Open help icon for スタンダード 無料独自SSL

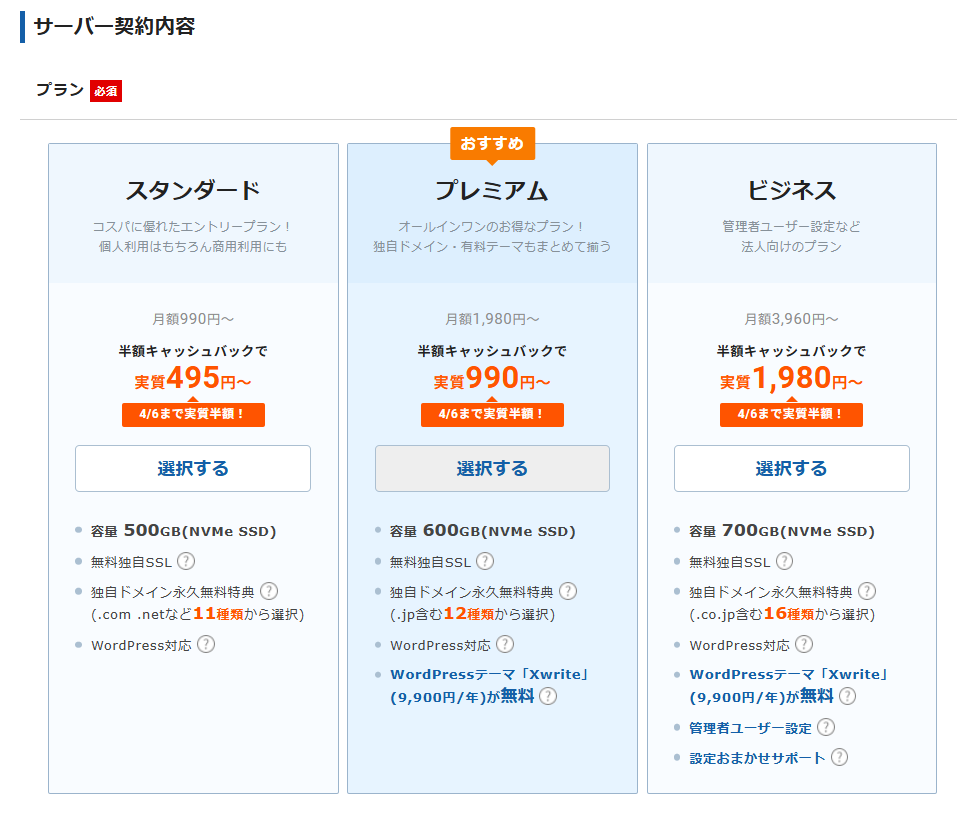pyautogui.click(x=186, y=561)
